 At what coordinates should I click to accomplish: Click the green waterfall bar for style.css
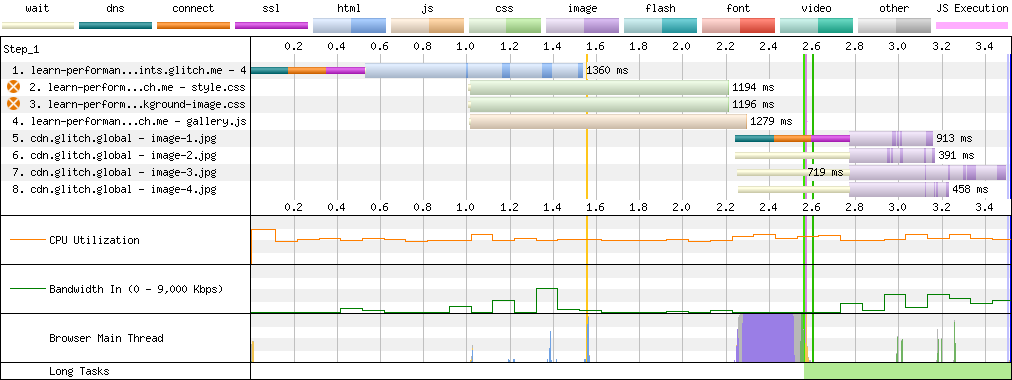click(599, 87)
